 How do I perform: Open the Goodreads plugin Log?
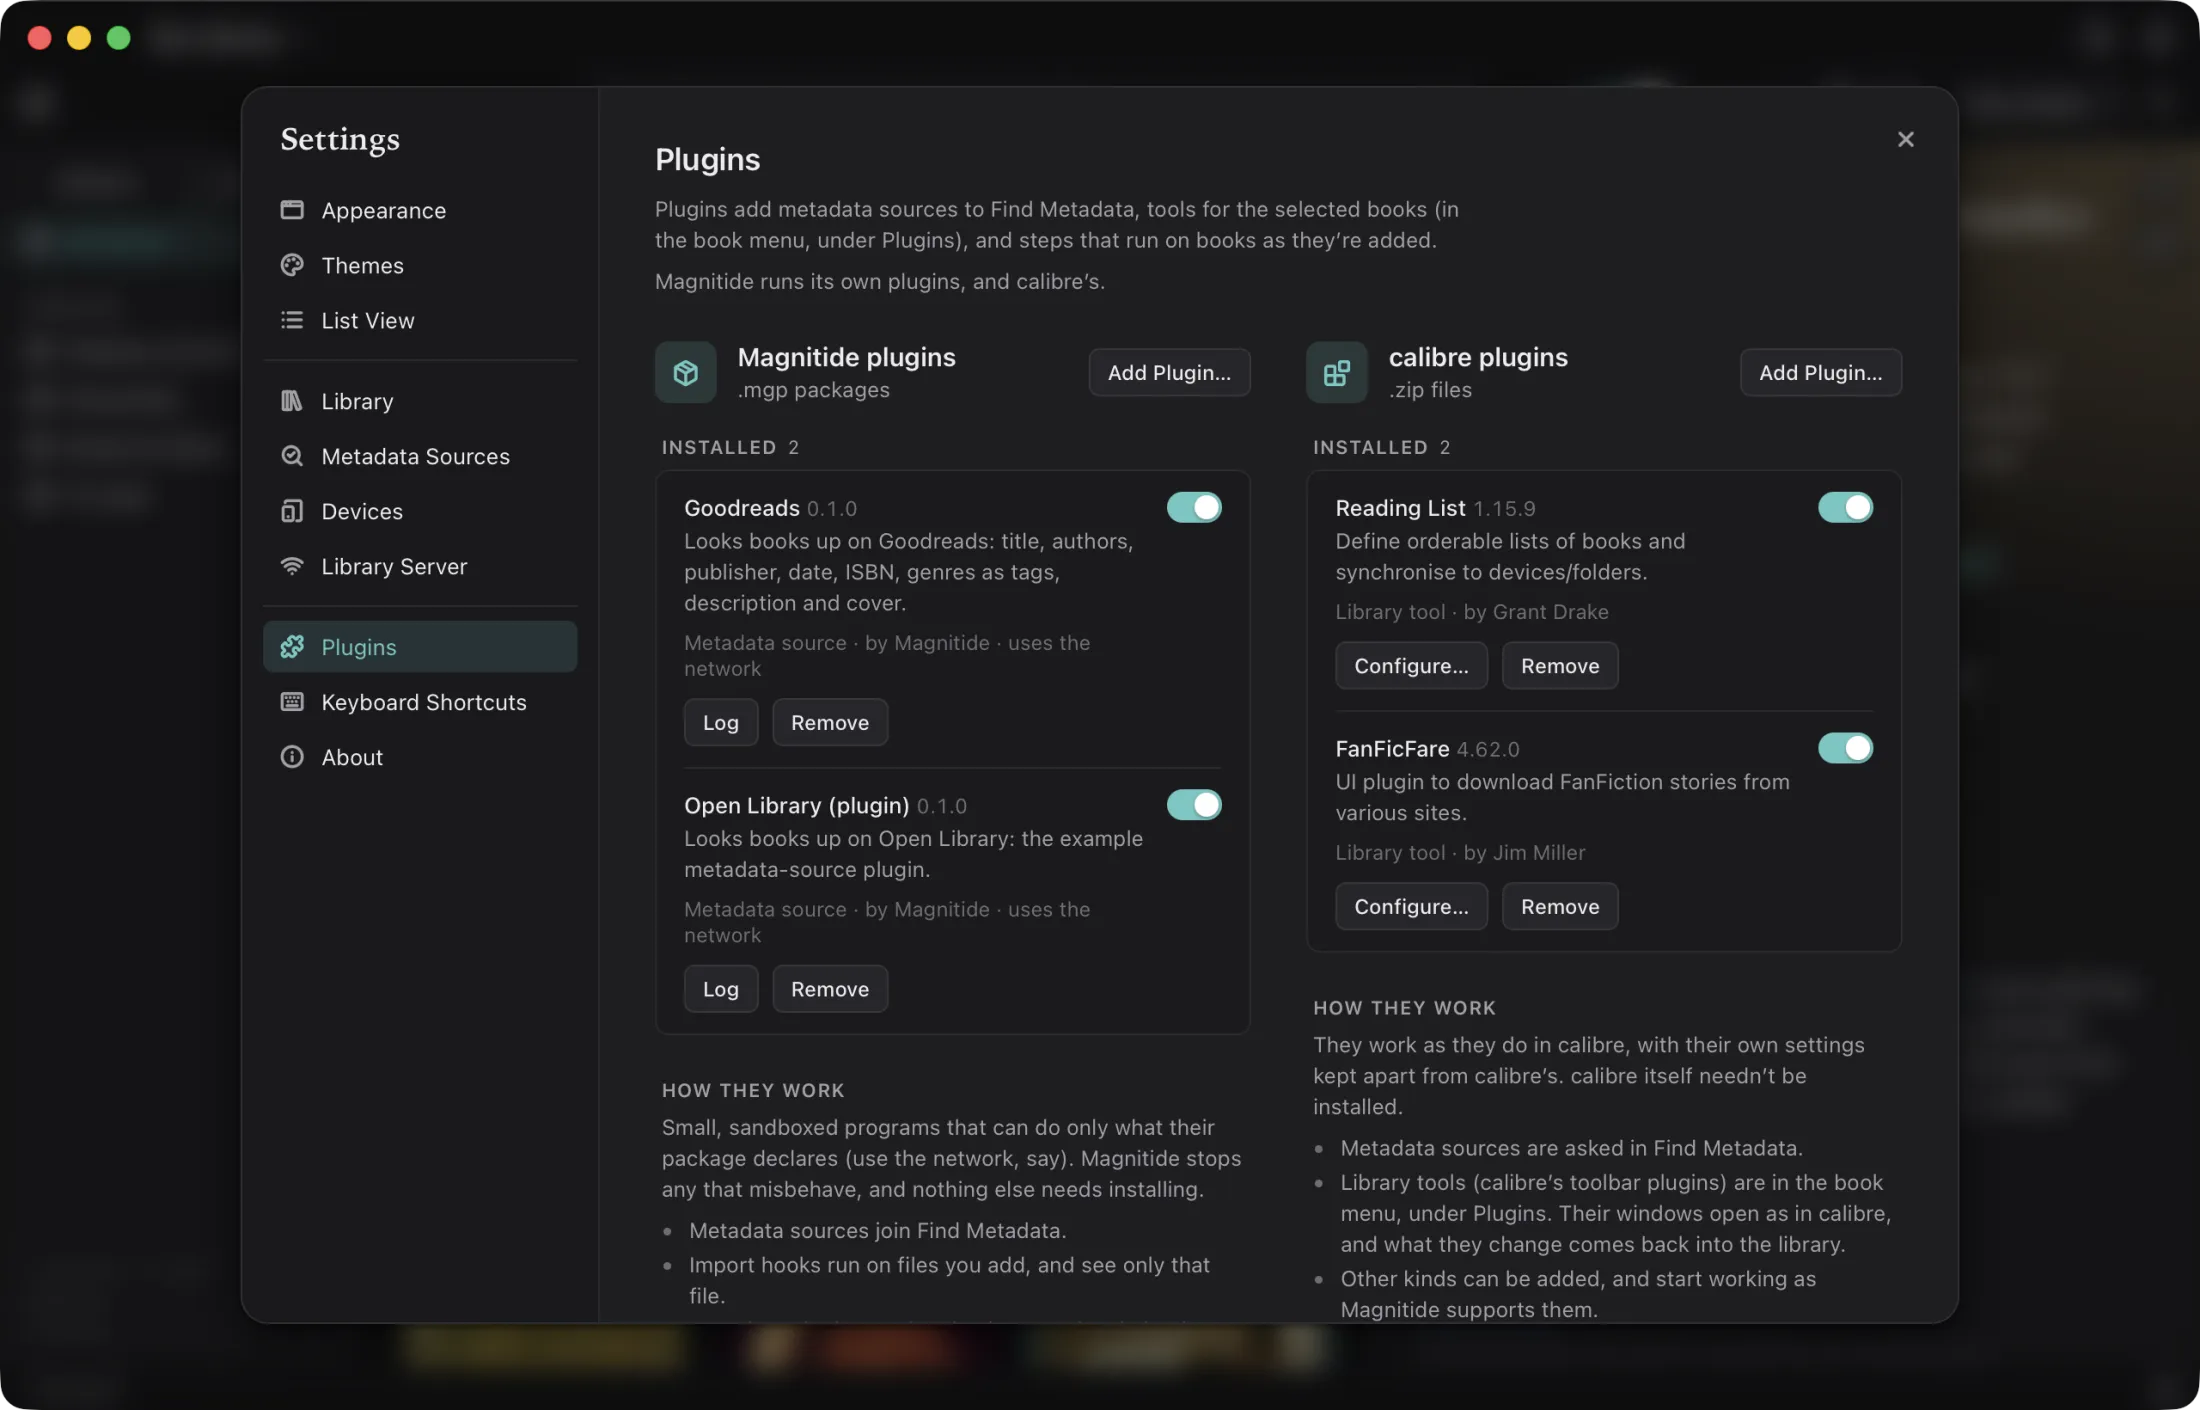[x=721, y=722]
